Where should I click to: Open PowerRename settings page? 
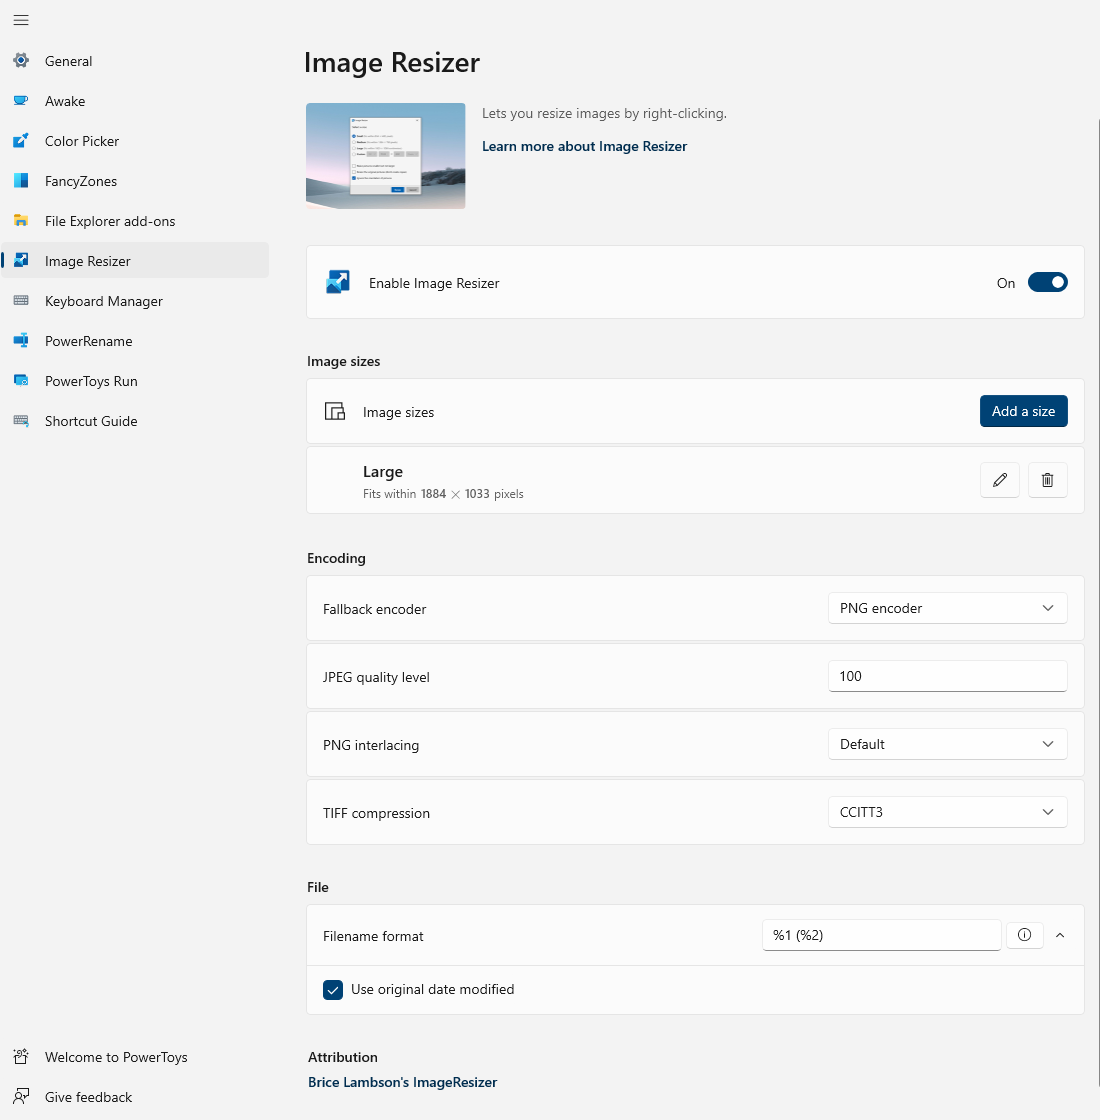(x=135, y=341)
